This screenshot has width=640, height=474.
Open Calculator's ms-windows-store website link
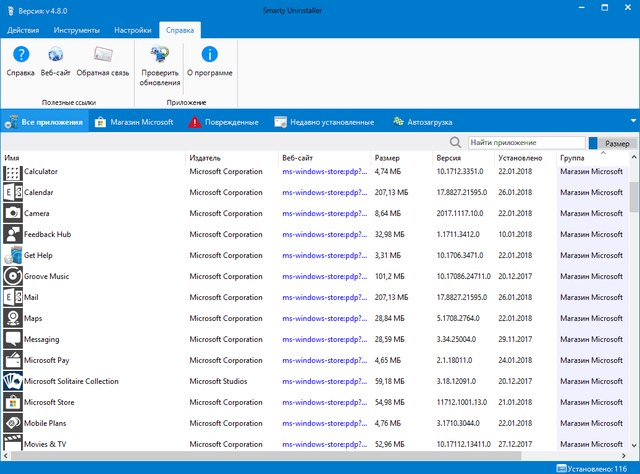(321, 172)
